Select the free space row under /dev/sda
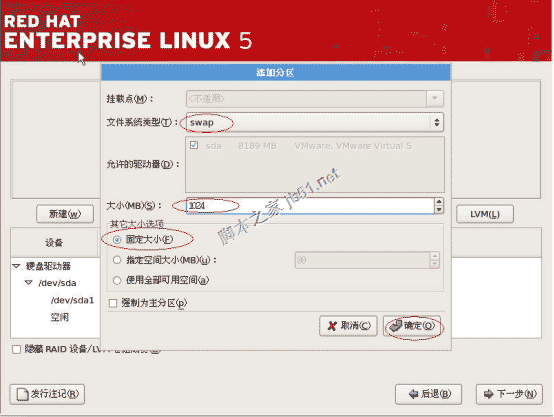This screenshot has height=417, width=554. [x=59, y=317]
